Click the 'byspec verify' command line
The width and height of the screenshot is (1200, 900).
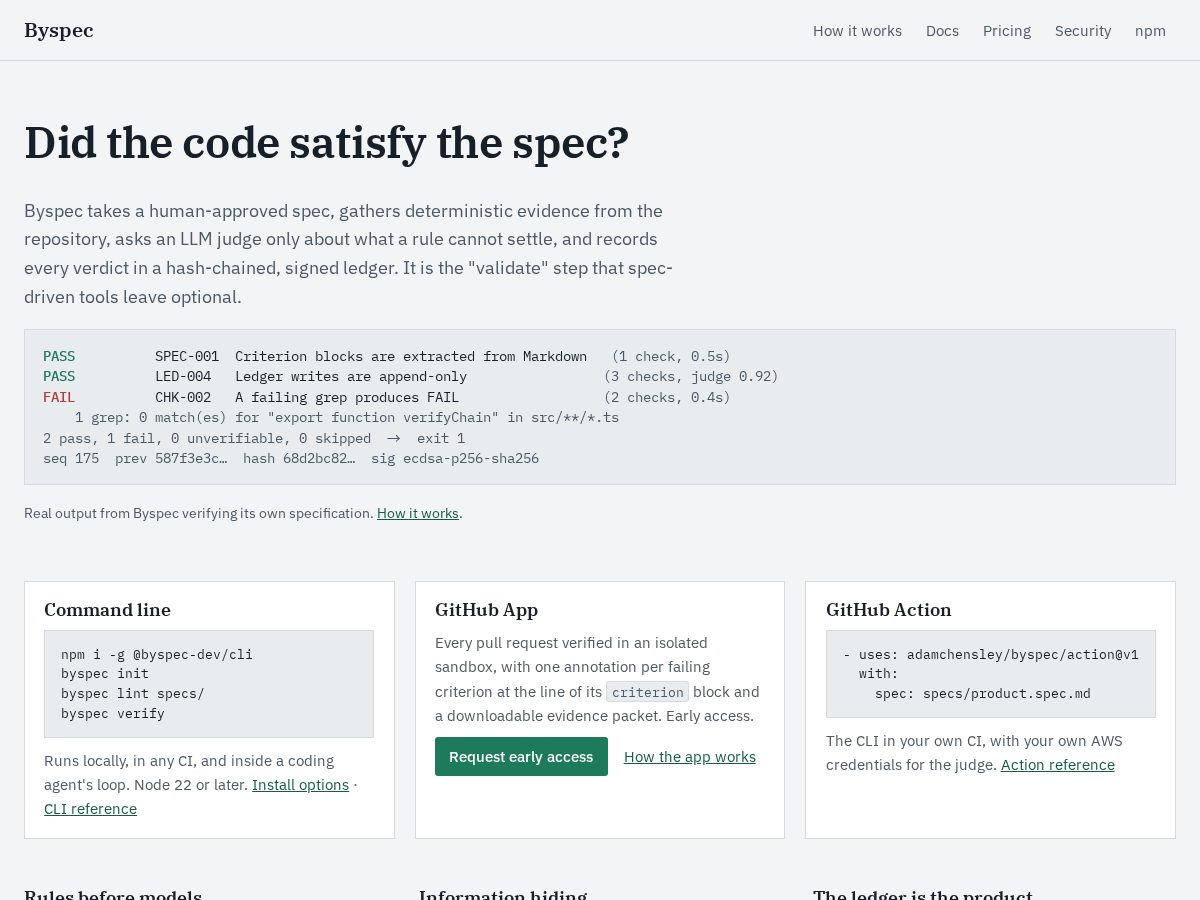[x=113, y=713]
